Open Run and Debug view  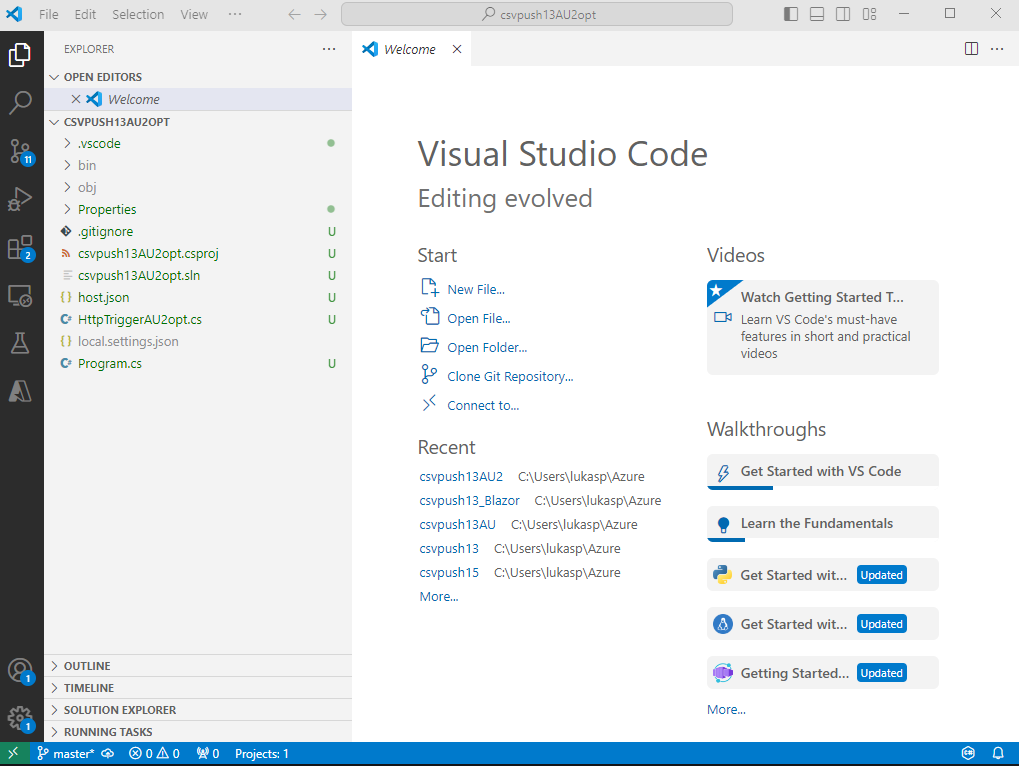pyautogui.click(x=20, y=199)
